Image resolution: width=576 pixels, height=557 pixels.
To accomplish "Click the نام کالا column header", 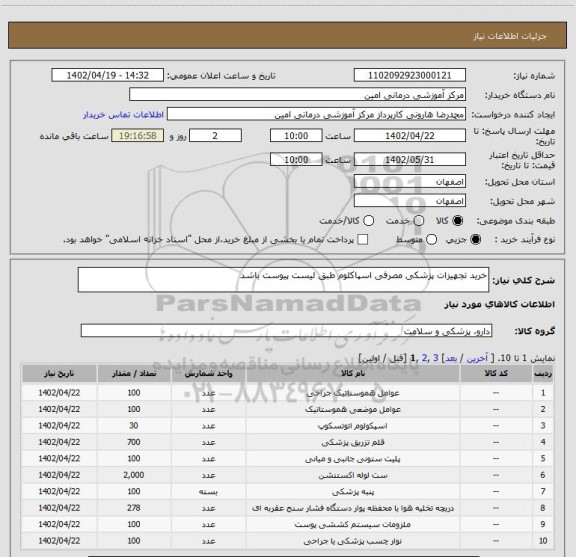I will pos(353,373).
